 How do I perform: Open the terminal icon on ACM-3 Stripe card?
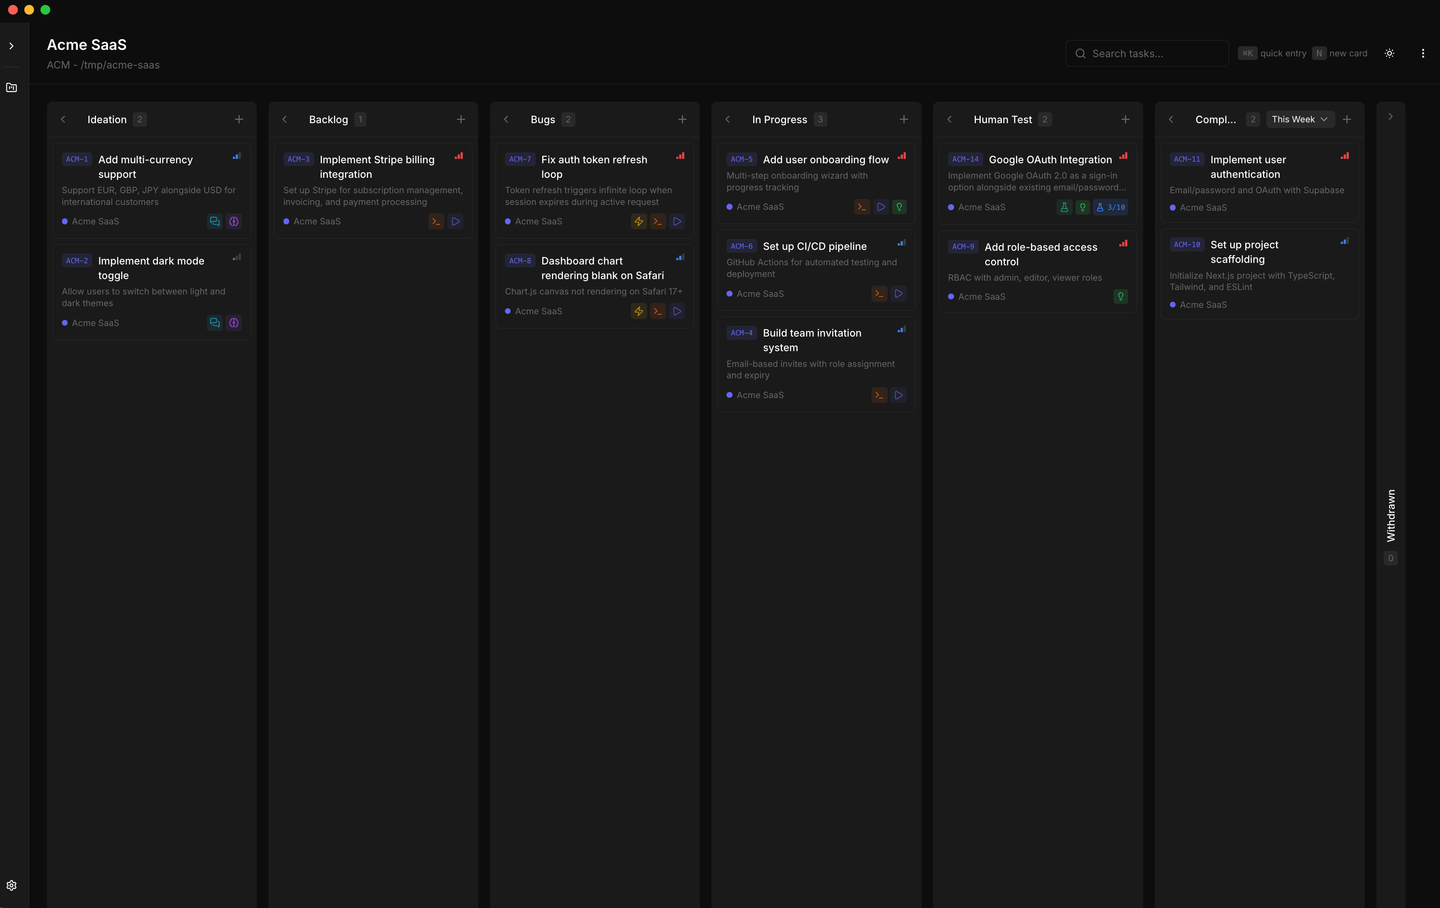[436, 221]
